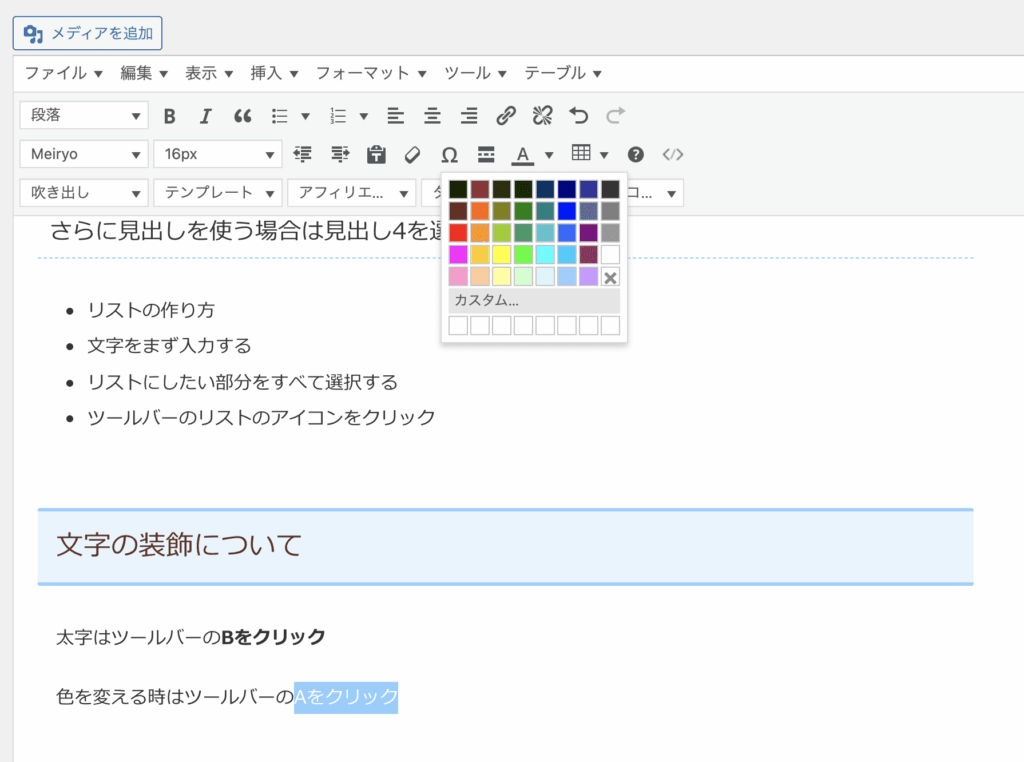Insert a link with the chain icon
This screenshot has width=1024, height=762.
506,116
